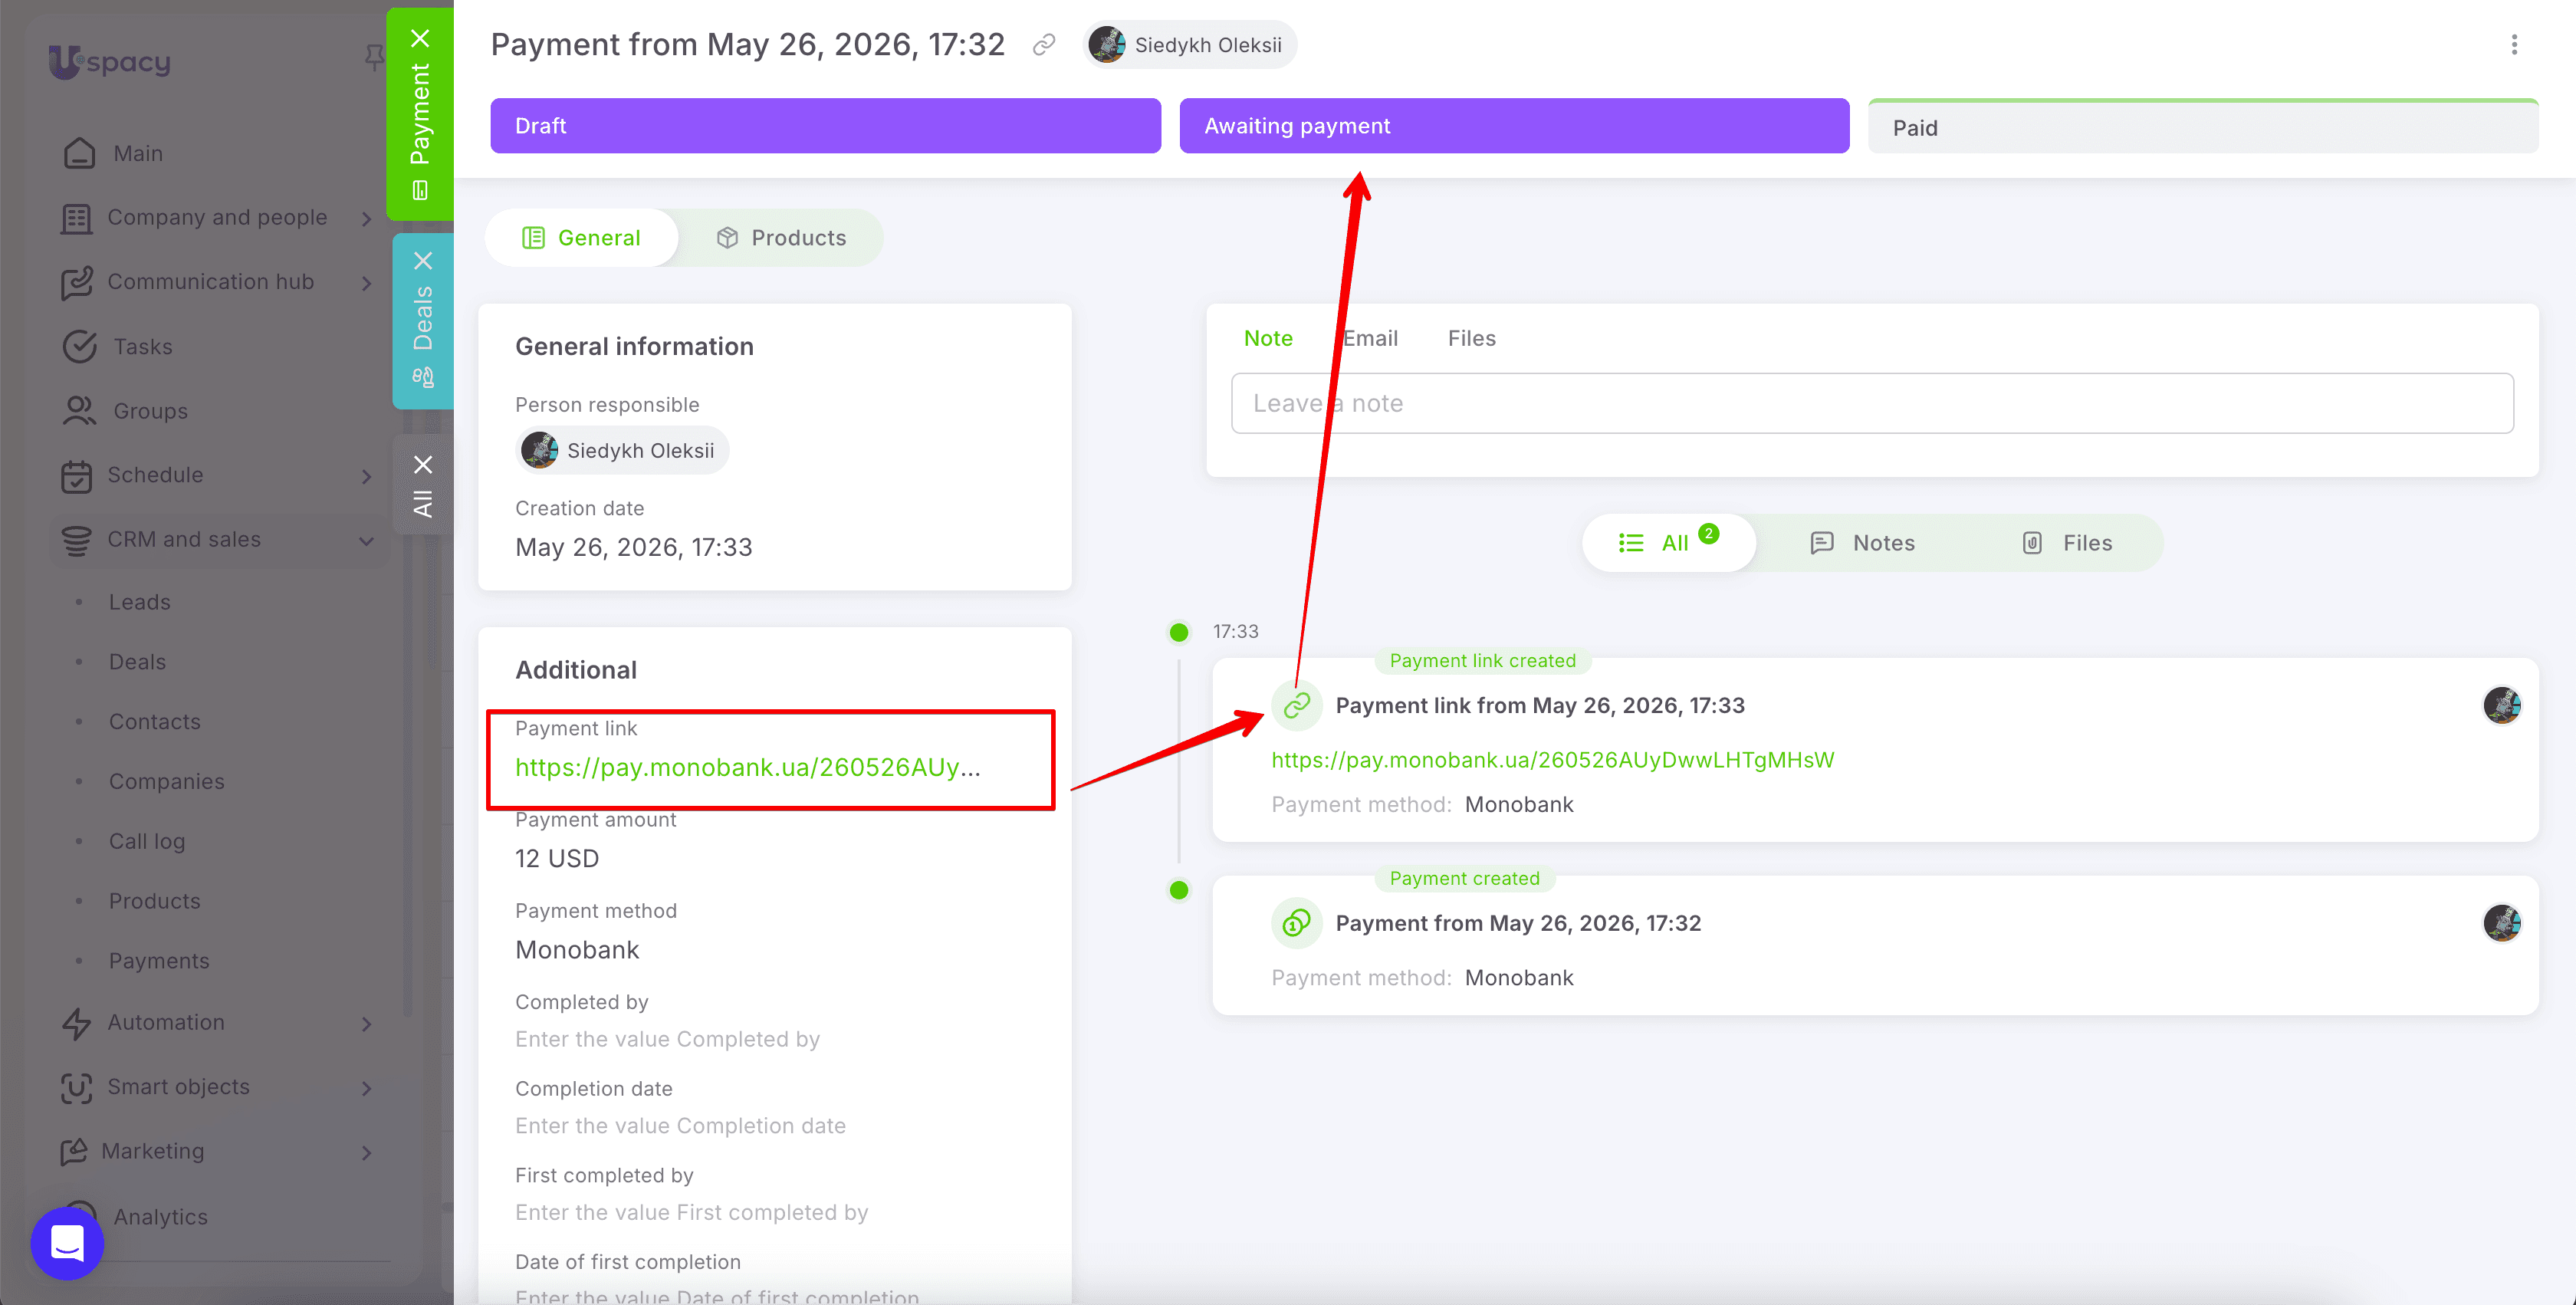Image resolution: width=2576 pixels, height=1305 pixels.
Task: Click the 17:33 timeline marker dot
Action: [1179, 632]
